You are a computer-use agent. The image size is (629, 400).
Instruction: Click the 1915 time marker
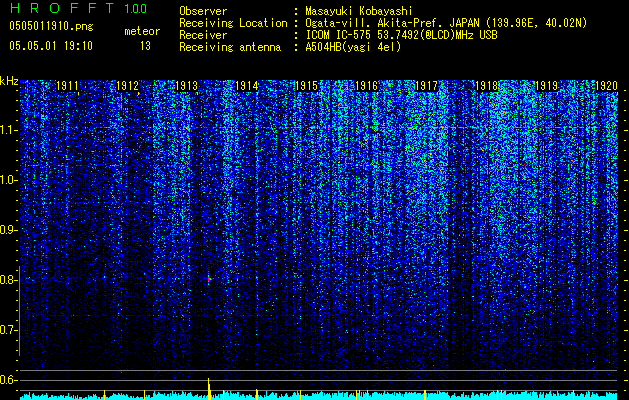pyautogui.click(x=306, y=86)
